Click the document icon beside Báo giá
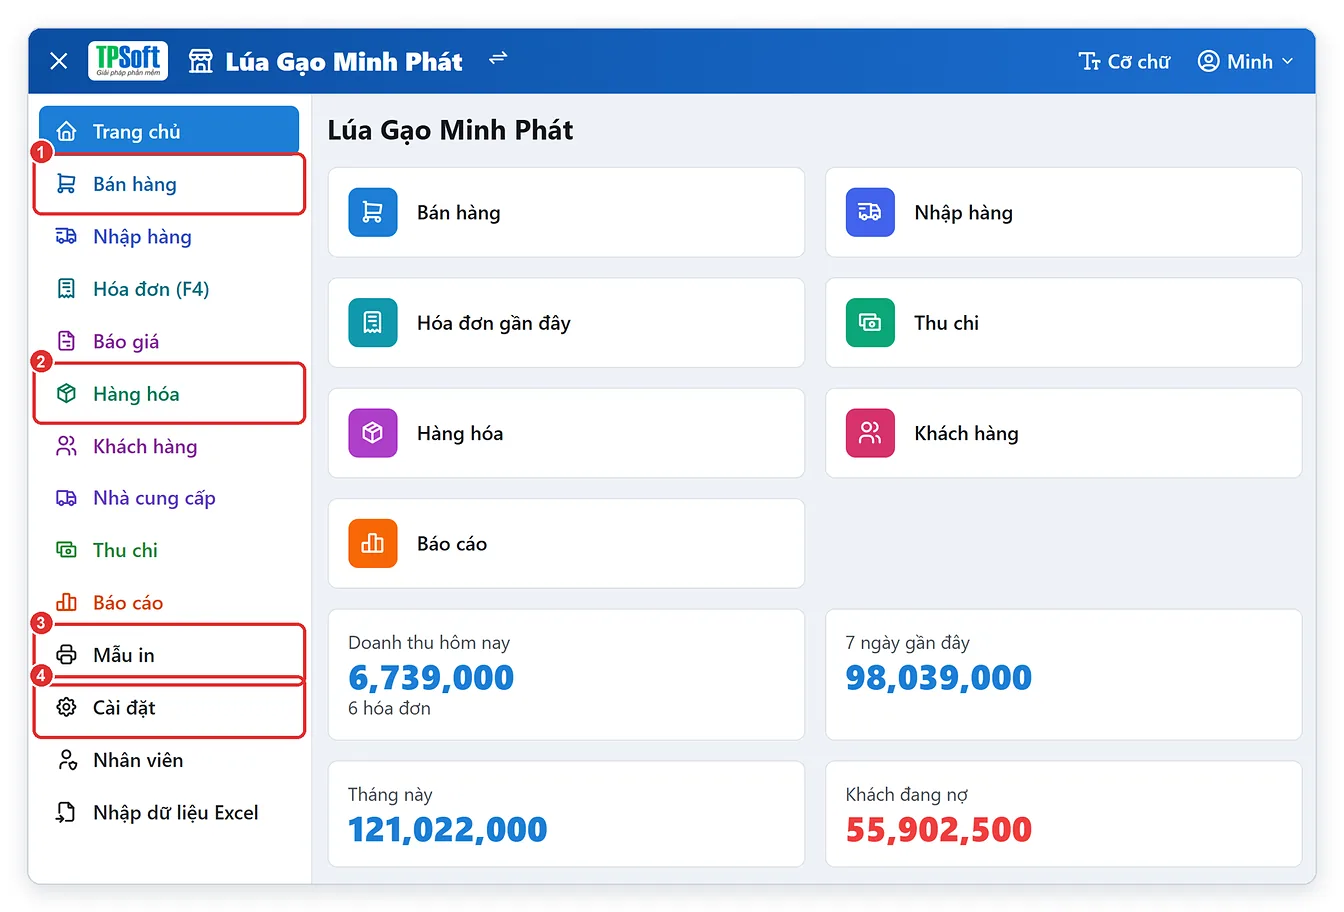This screenshot has width=1344, height=912. point(66,341)
